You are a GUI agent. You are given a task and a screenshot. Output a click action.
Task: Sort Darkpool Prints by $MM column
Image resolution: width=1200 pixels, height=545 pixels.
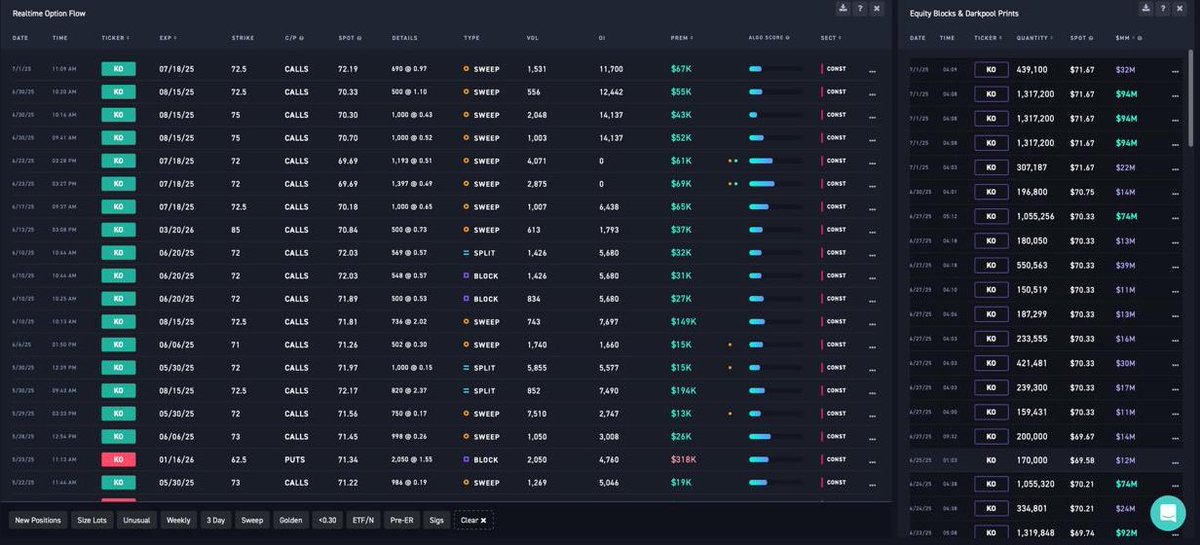[1124, 38]
